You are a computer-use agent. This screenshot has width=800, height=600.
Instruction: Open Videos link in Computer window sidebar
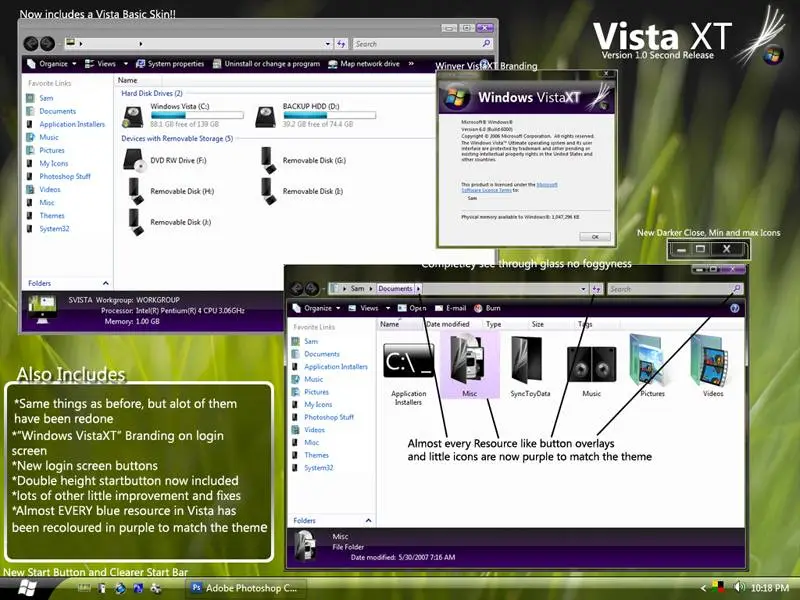click(49, 189)
